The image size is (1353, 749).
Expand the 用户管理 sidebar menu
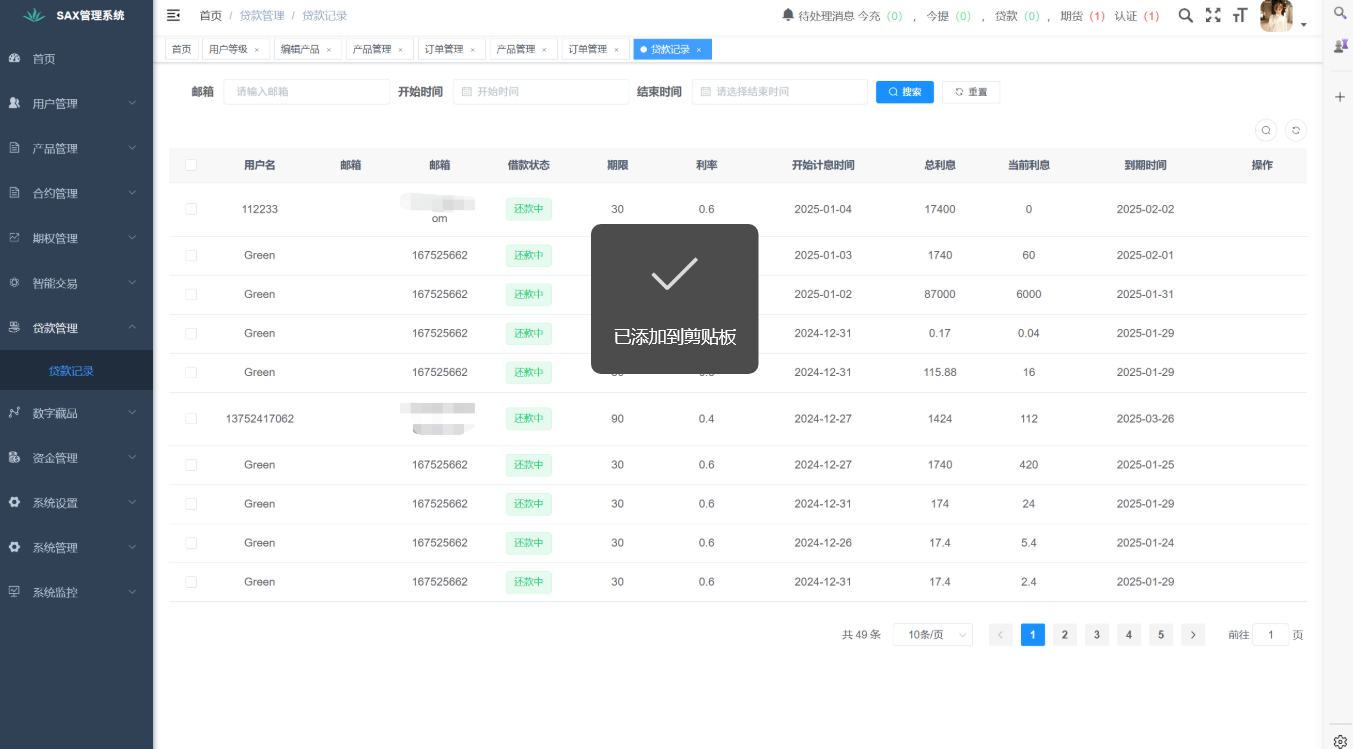(x=76, y=103)
